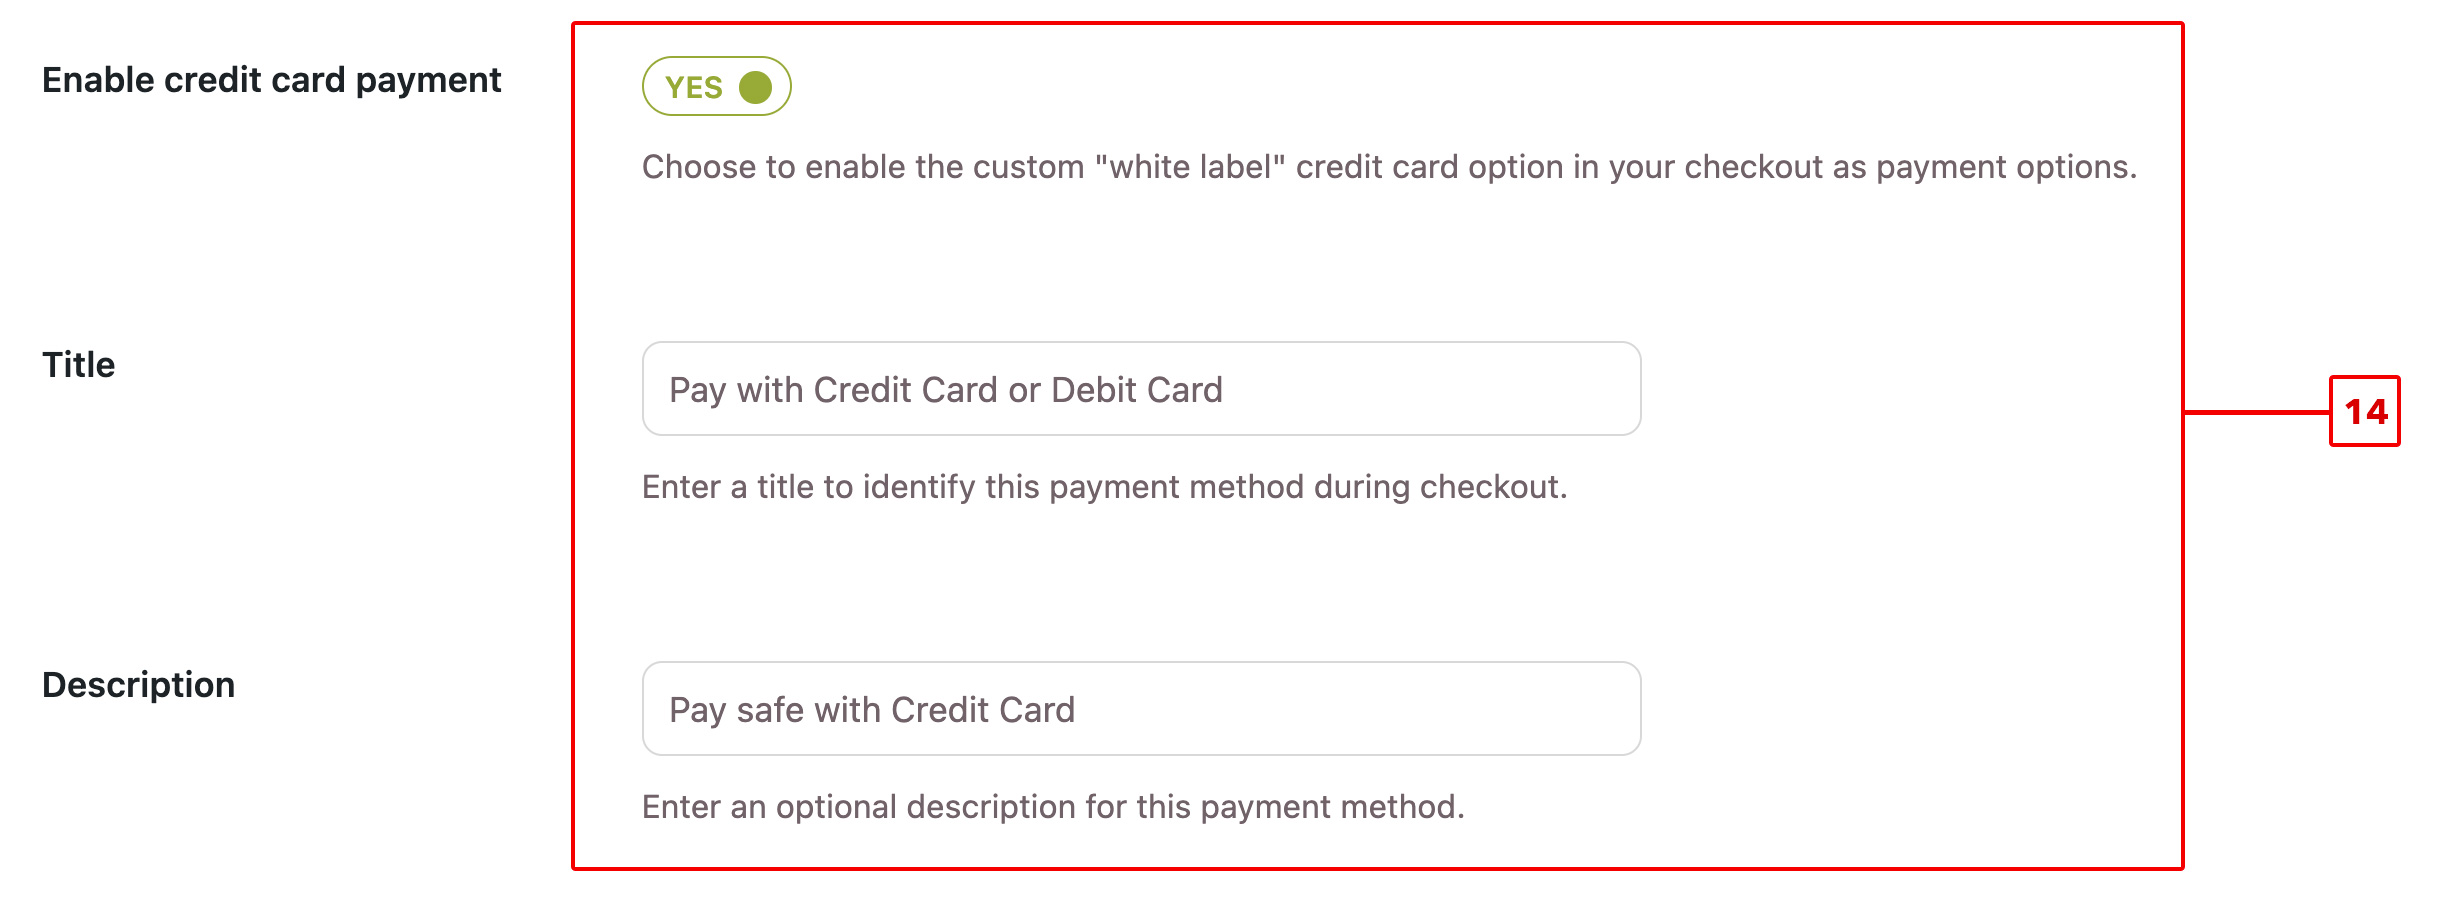This screenshot has width=2448, height=922.
Task: Select the text Pay safe with Credit Card
Action: (873, 708)
